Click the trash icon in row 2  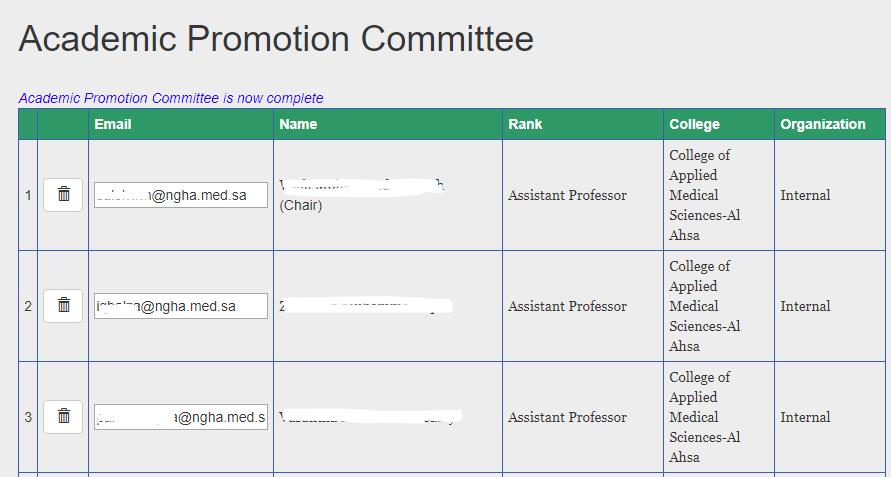(63, 306)
